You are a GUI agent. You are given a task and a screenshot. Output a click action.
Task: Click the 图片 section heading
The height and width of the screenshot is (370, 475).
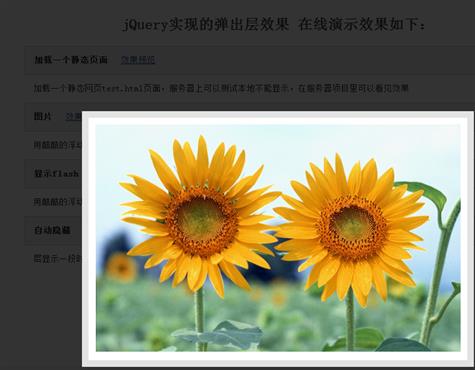(43, 116)
